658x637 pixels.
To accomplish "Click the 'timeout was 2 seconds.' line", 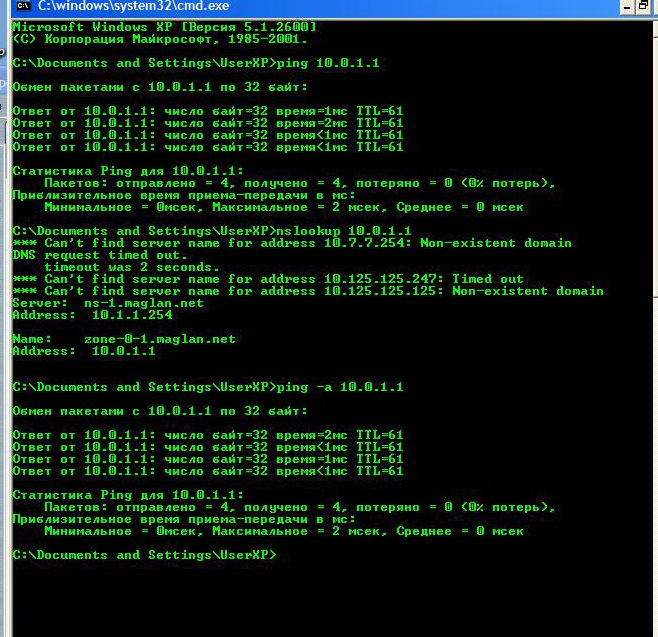I will coord(130,267).
